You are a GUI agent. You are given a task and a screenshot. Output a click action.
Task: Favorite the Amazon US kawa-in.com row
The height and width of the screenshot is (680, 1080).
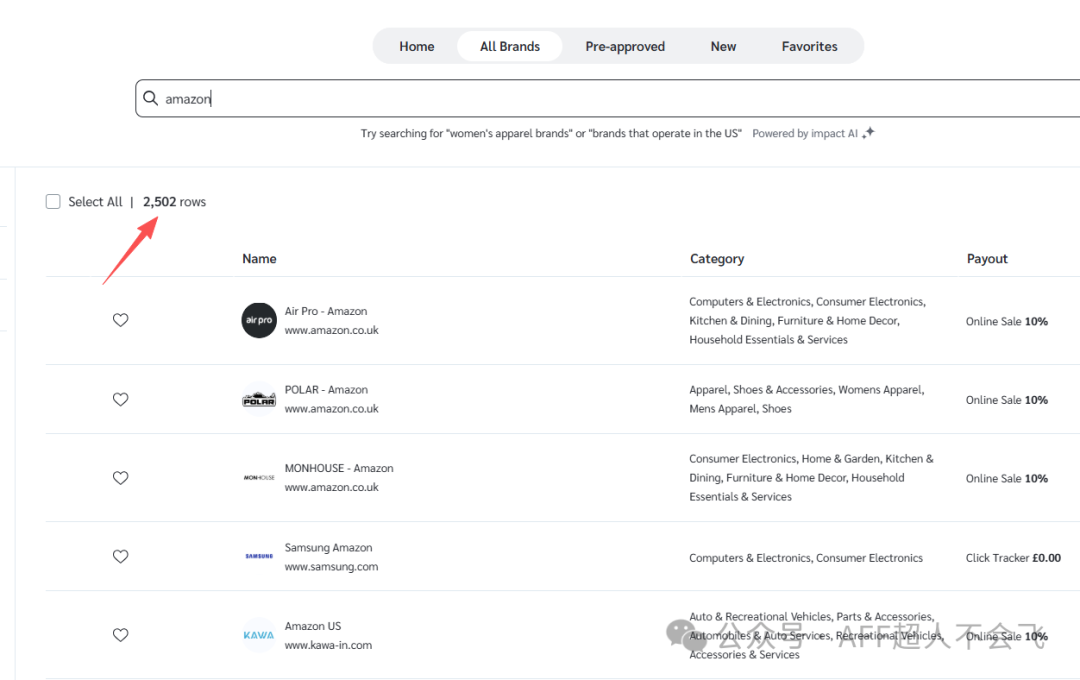click(x=121, y=635)
